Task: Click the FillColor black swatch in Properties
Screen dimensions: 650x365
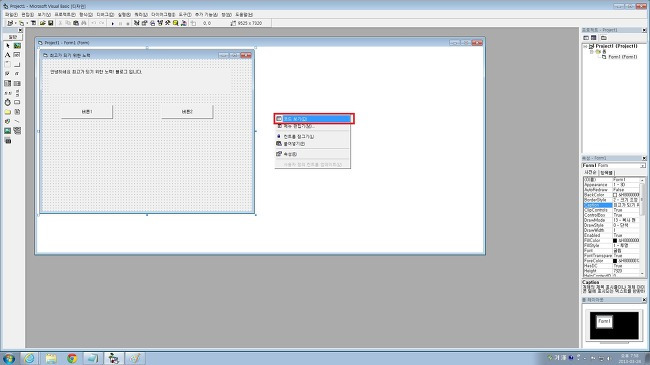Action: coord(615,241)
